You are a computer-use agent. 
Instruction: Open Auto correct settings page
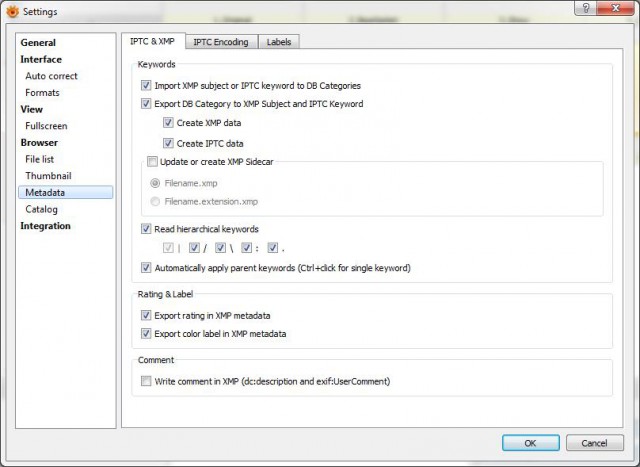(51, 76)
